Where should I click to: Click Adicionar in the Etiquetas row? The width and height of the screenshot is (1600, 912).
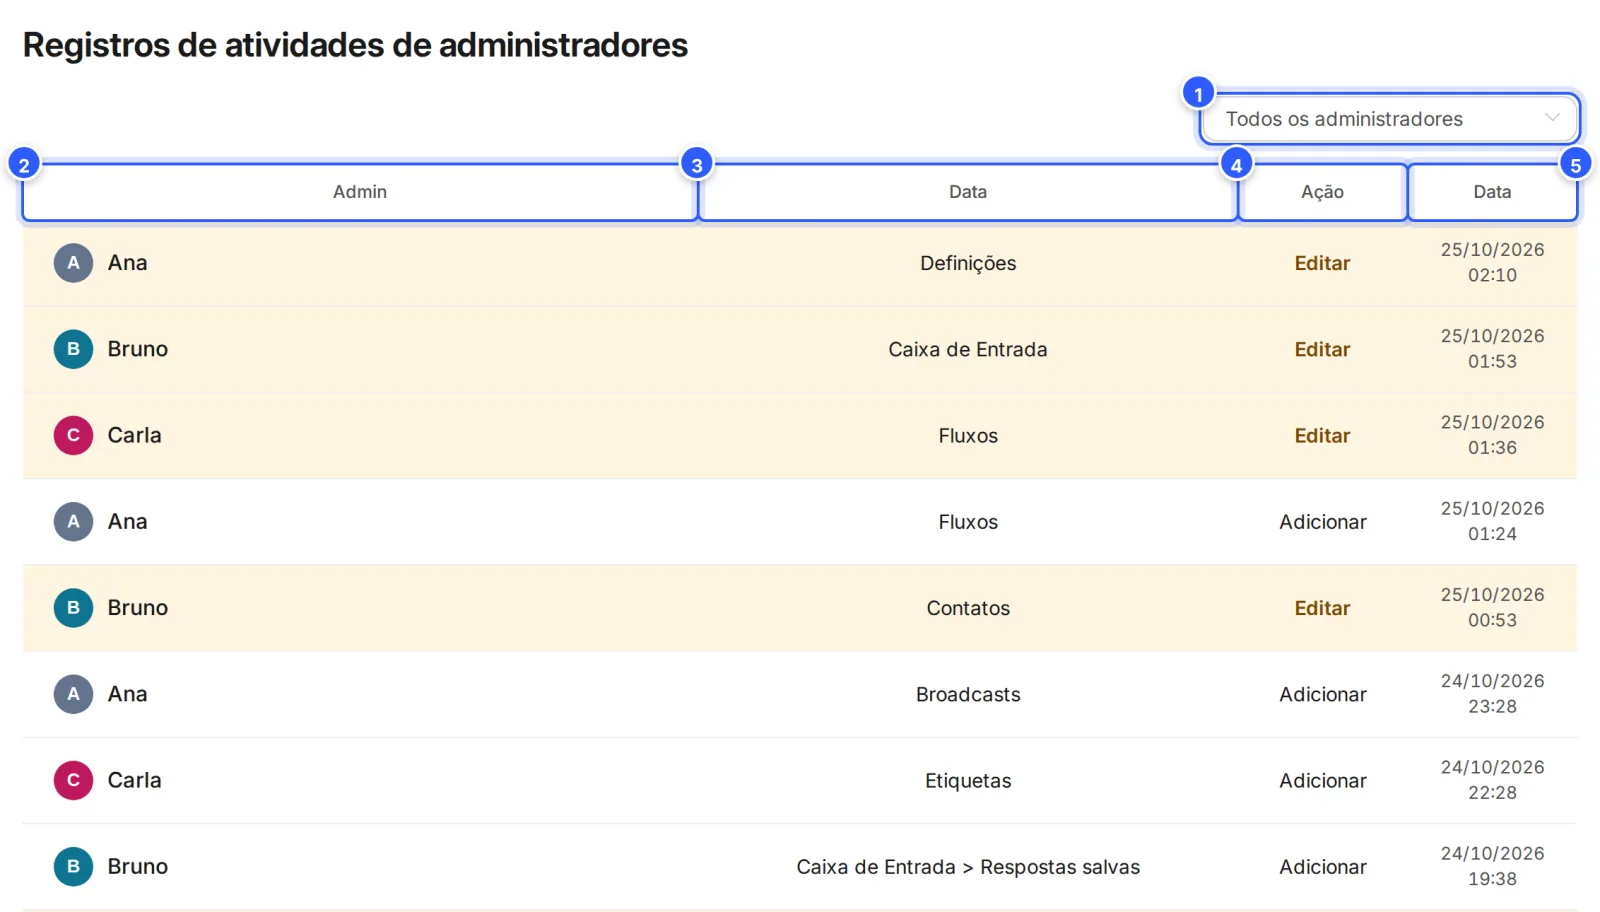pyautogui.click(x=1322, y=780)
